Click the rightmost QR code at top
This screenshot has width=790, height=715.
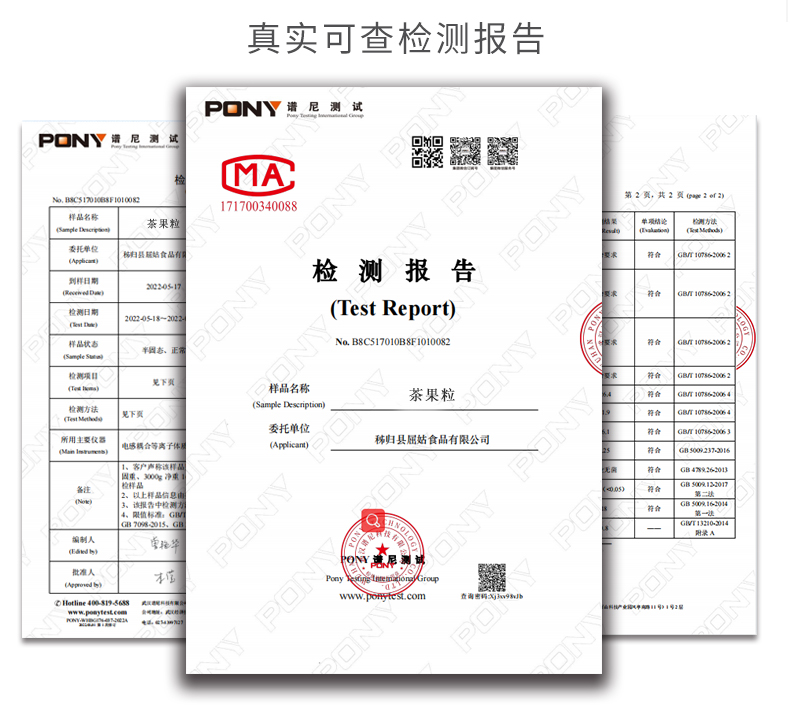(x=502, y=152)
